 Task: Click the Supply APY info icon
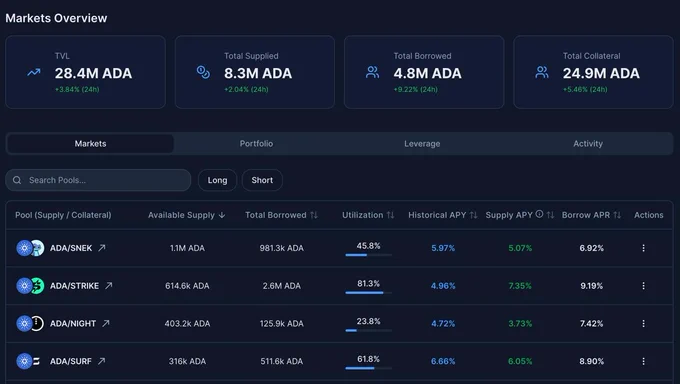(x=539, y=214)
